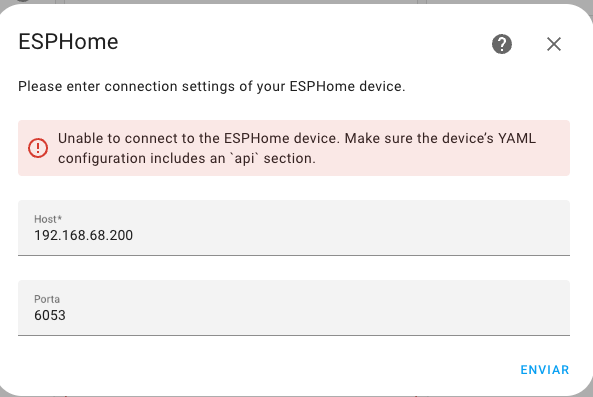Click the underline beneath the Porta field
Image resolution: width=593 pixels, height=397 pixels.
point(294,335)
